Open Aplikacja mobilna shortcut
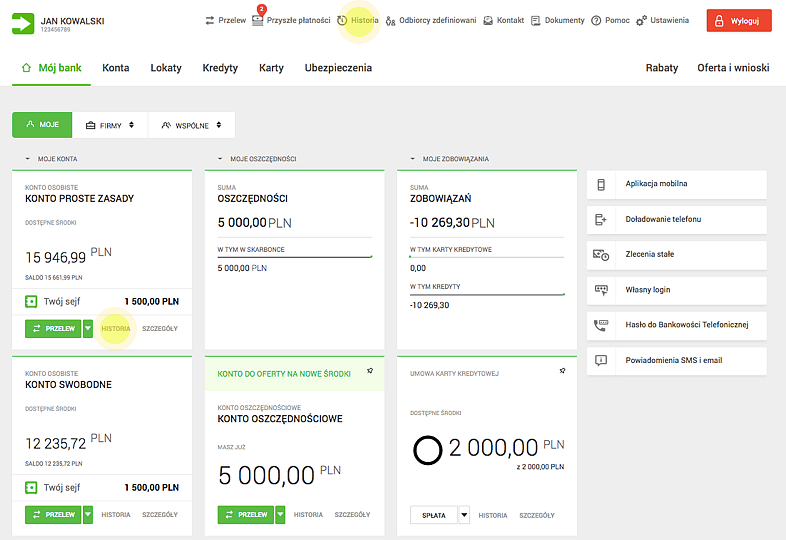This screenshot has width=786, height=540. point(677,184)
